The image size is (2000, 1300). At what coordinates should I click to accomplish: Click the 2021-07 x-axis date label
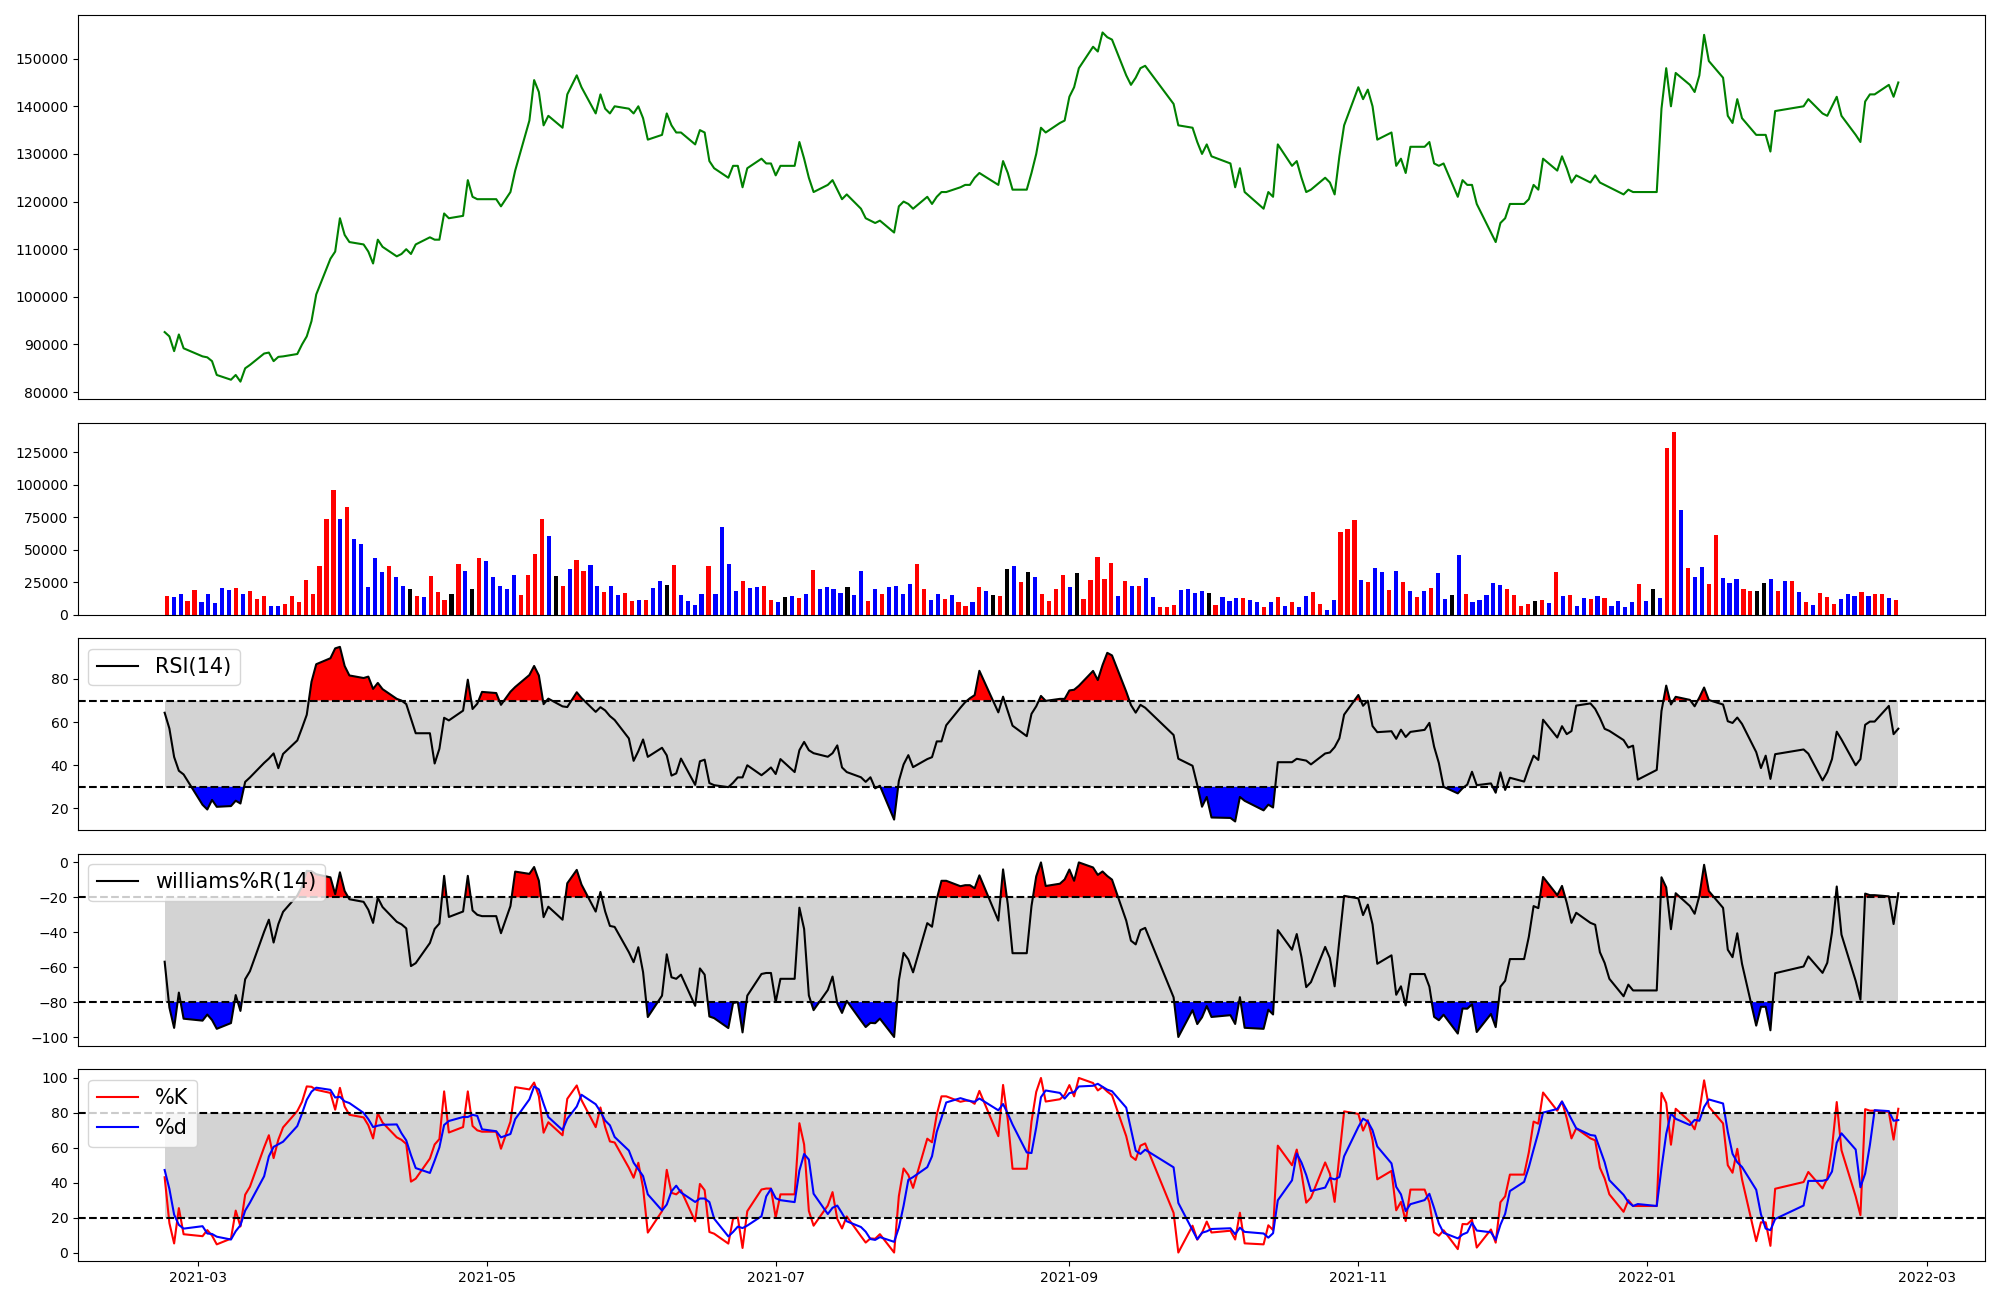pos(776,1277)
